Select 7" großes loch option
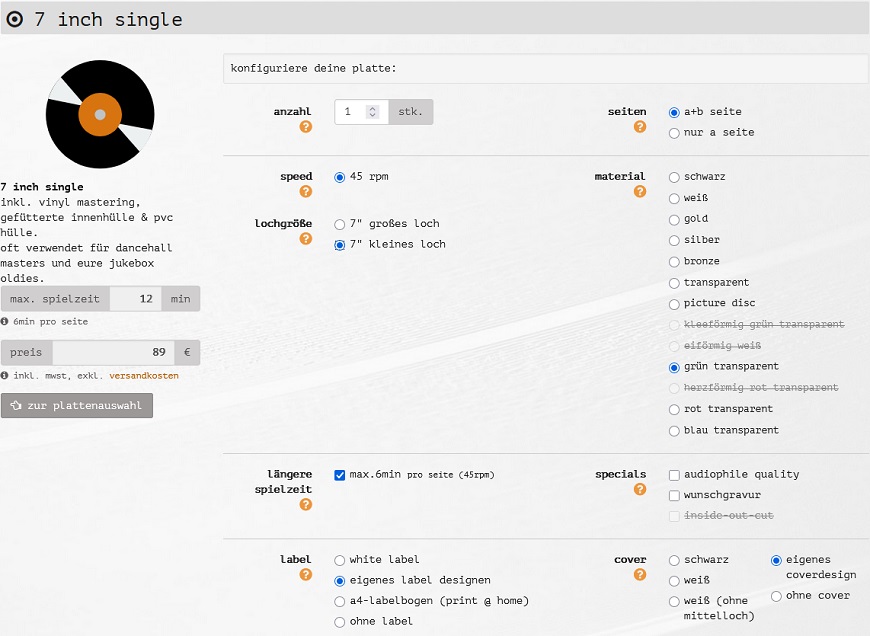This screenshot has width=870, height=636. (x=340, y=224)
